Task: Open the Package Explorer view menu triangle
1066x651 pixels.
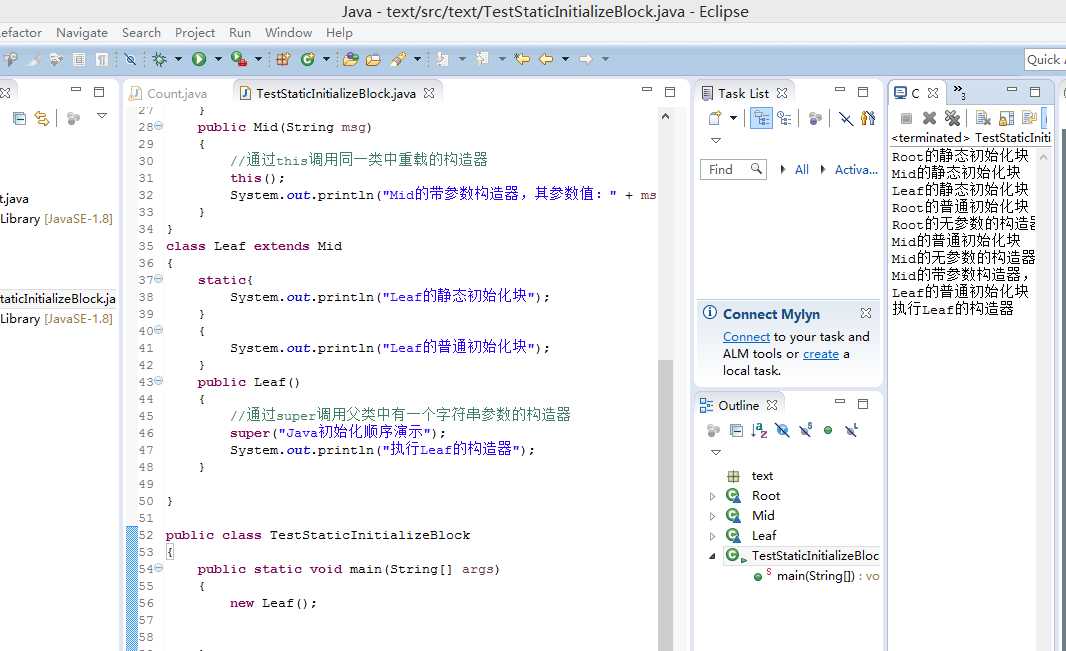Action: (x=101, y=116)
